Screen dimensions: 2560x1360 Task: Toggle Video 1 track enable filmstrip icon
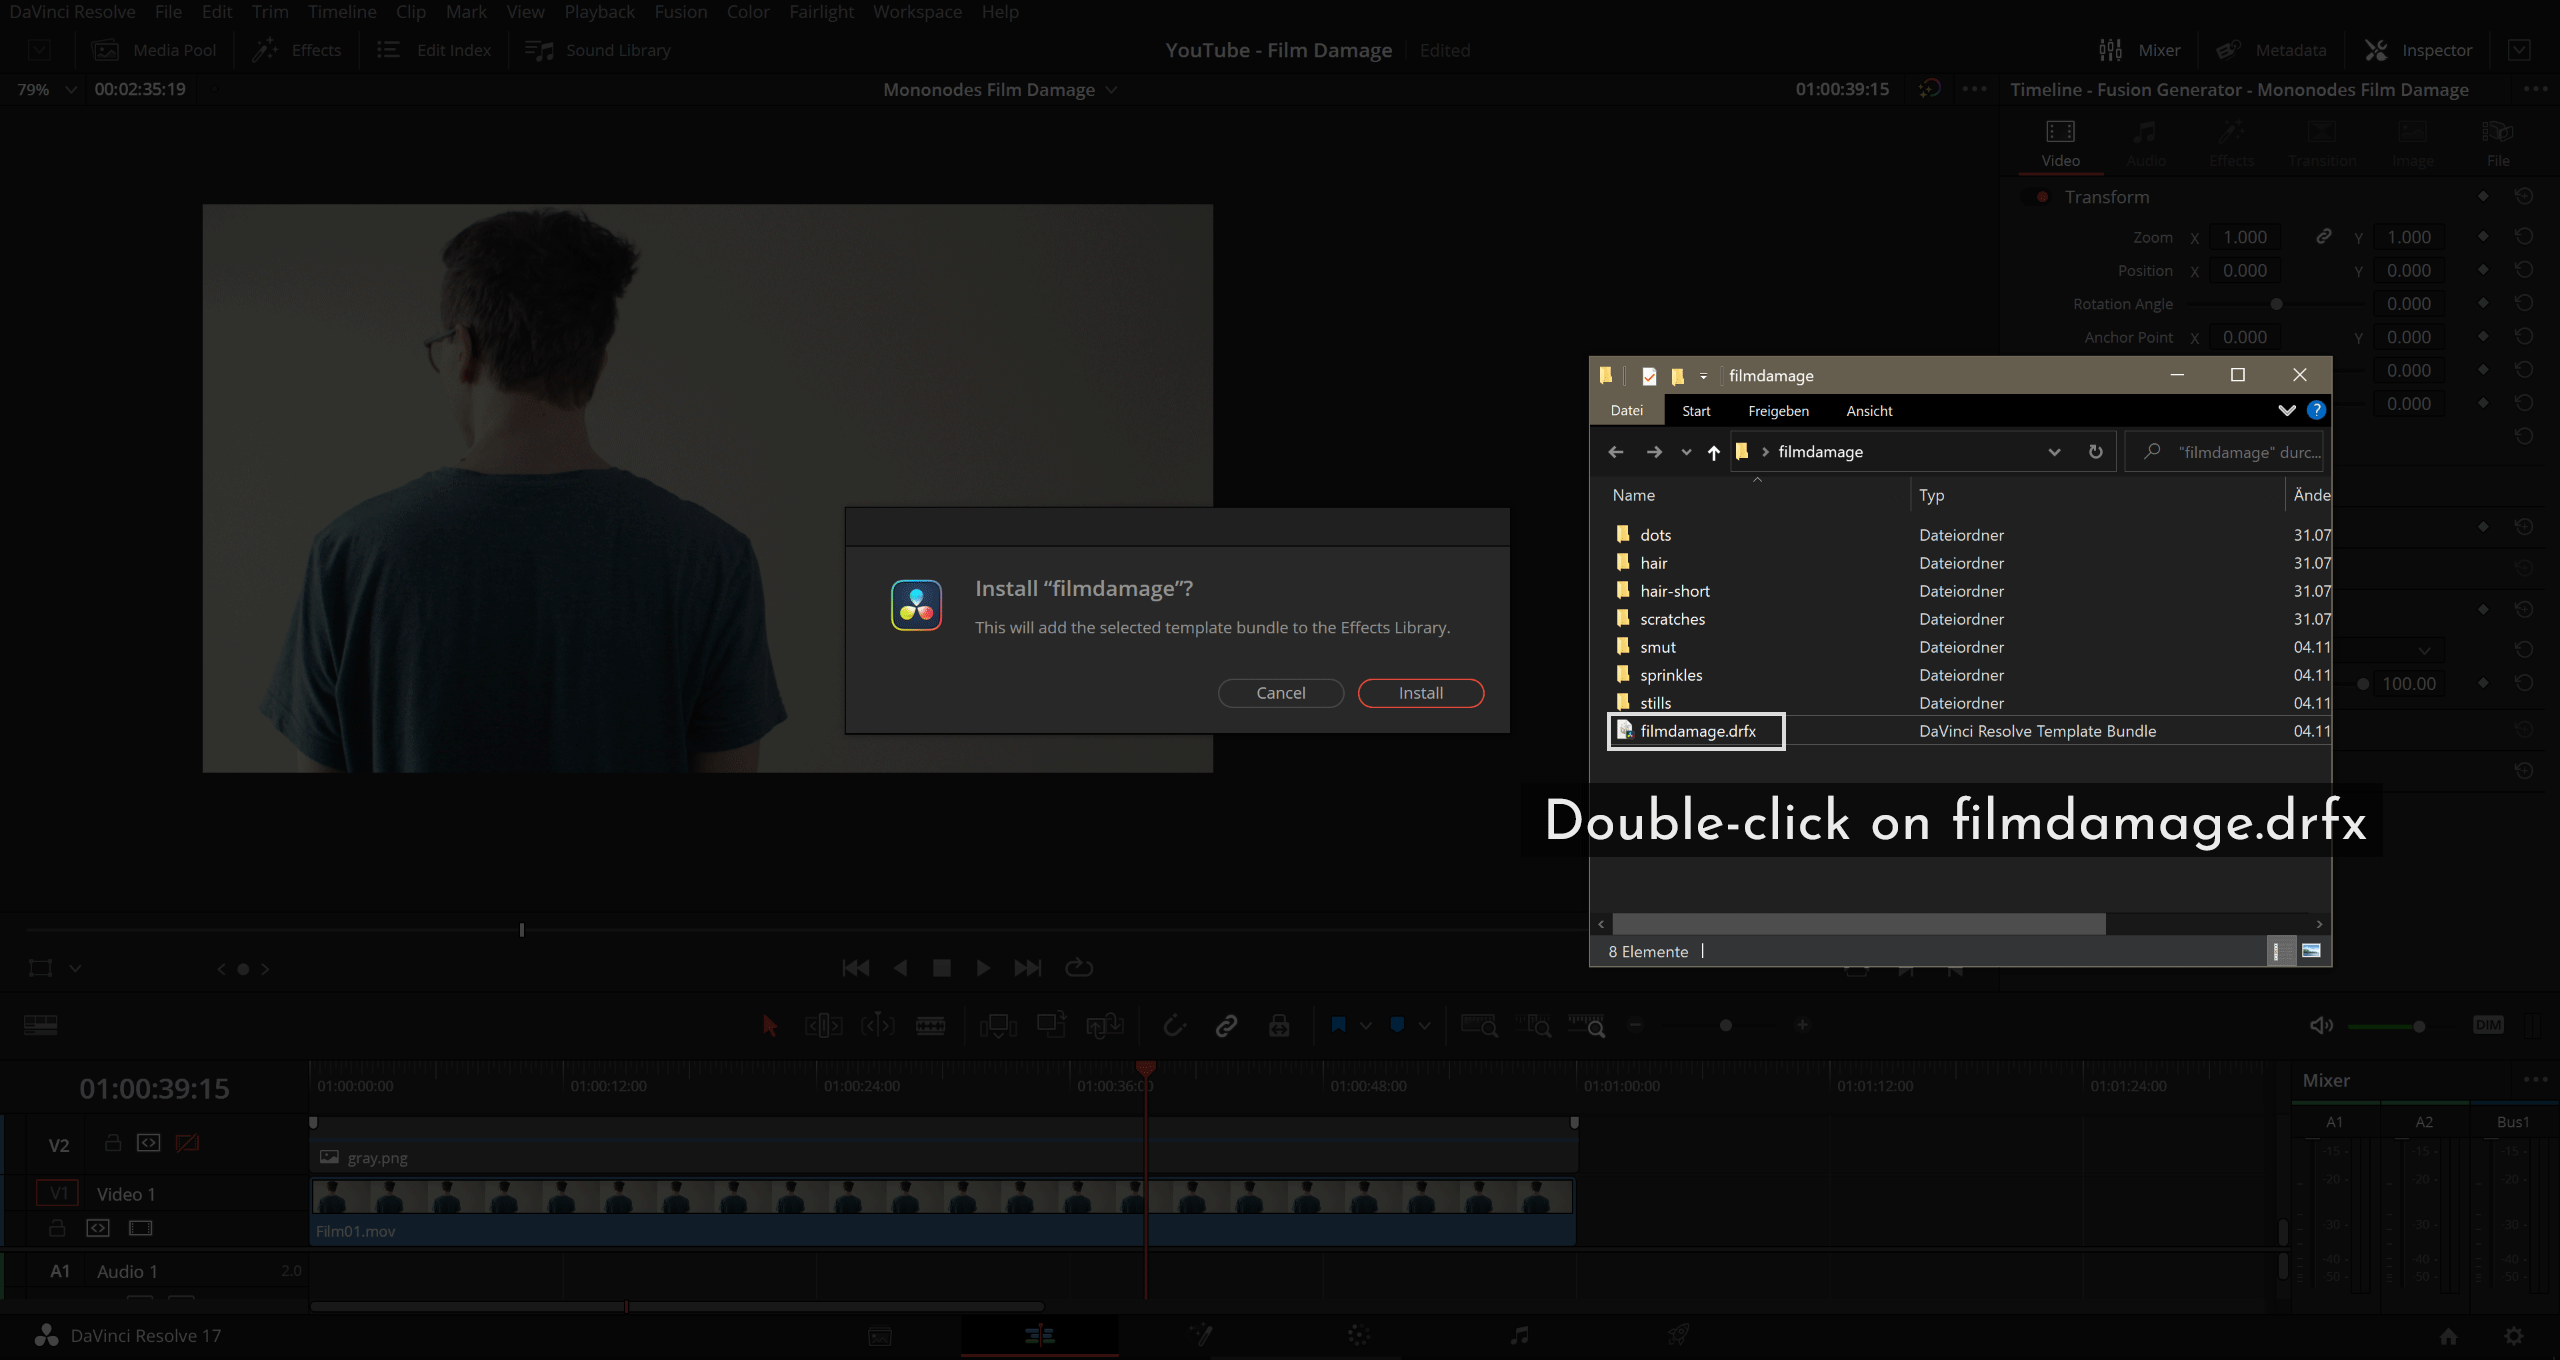click(x=141, y=1228)
